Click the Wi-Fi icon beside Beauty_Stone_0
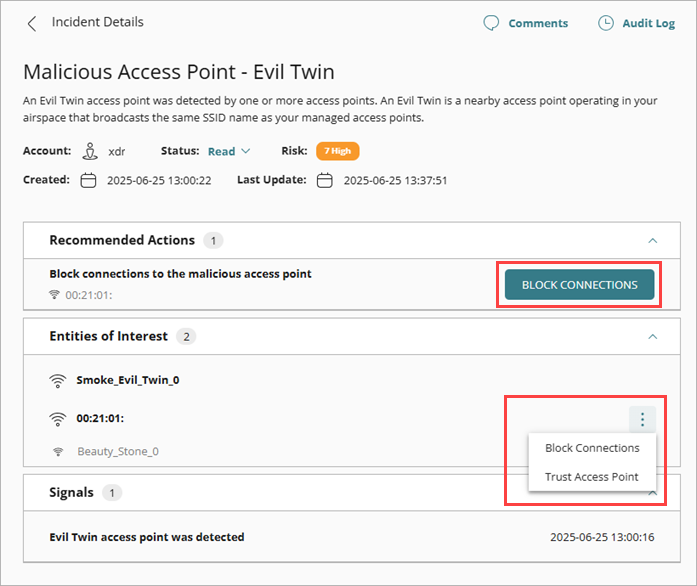Image resolution: width=697 pixels, height=586 pixels. [58, 452]
